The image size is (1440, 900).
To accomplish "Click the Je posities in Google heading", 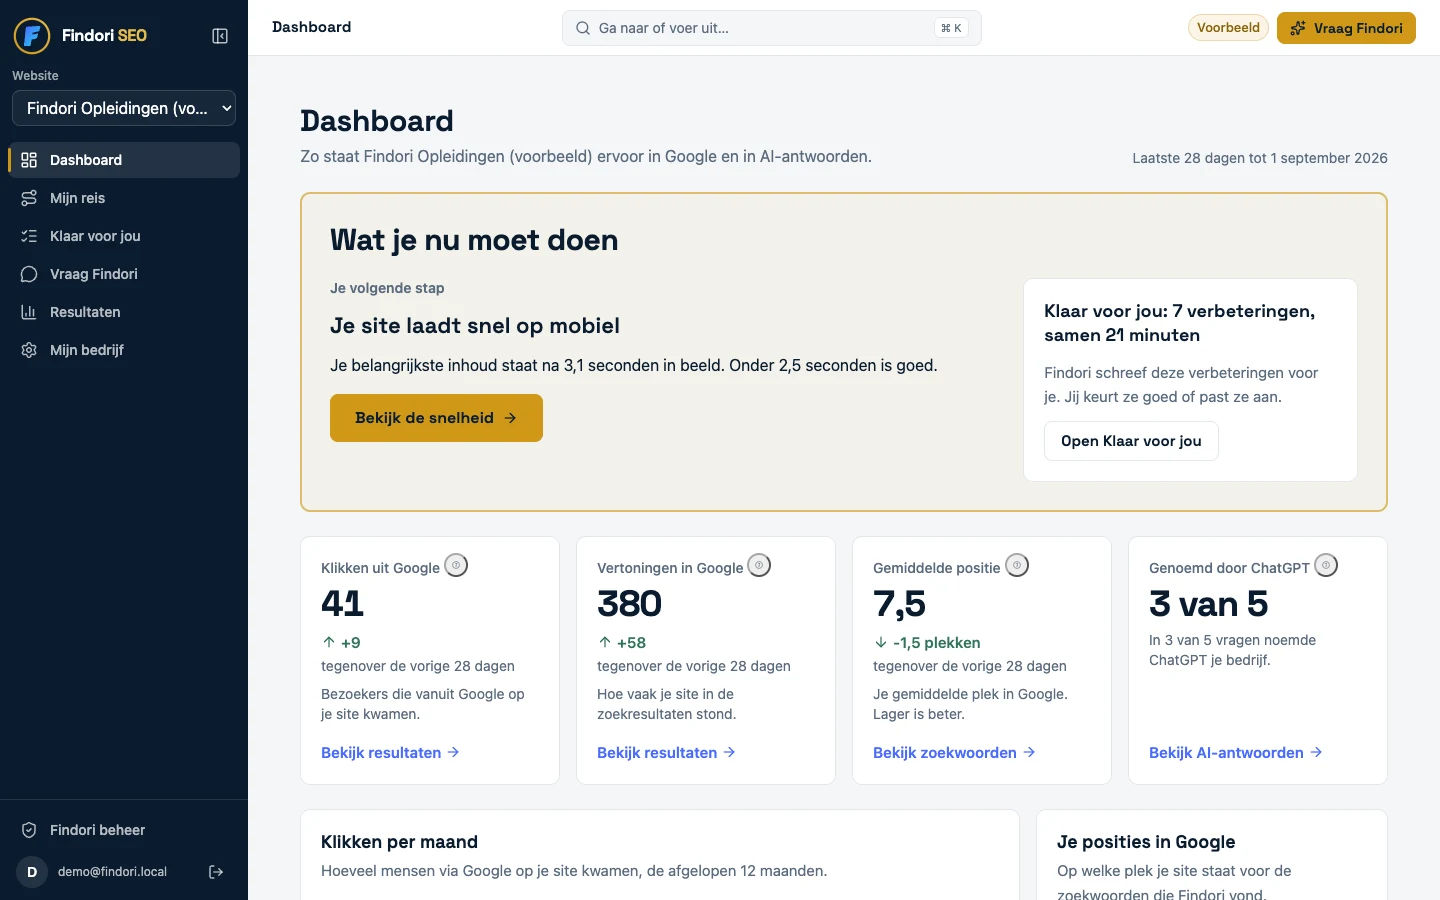I will click(1146, 842).
